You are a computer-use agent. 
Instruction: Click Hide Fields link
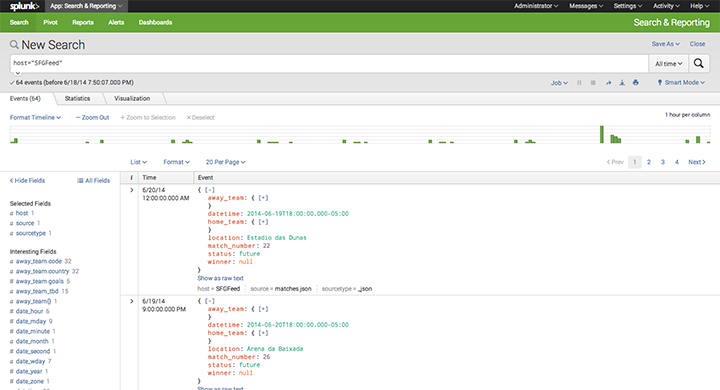coord(27,181)
